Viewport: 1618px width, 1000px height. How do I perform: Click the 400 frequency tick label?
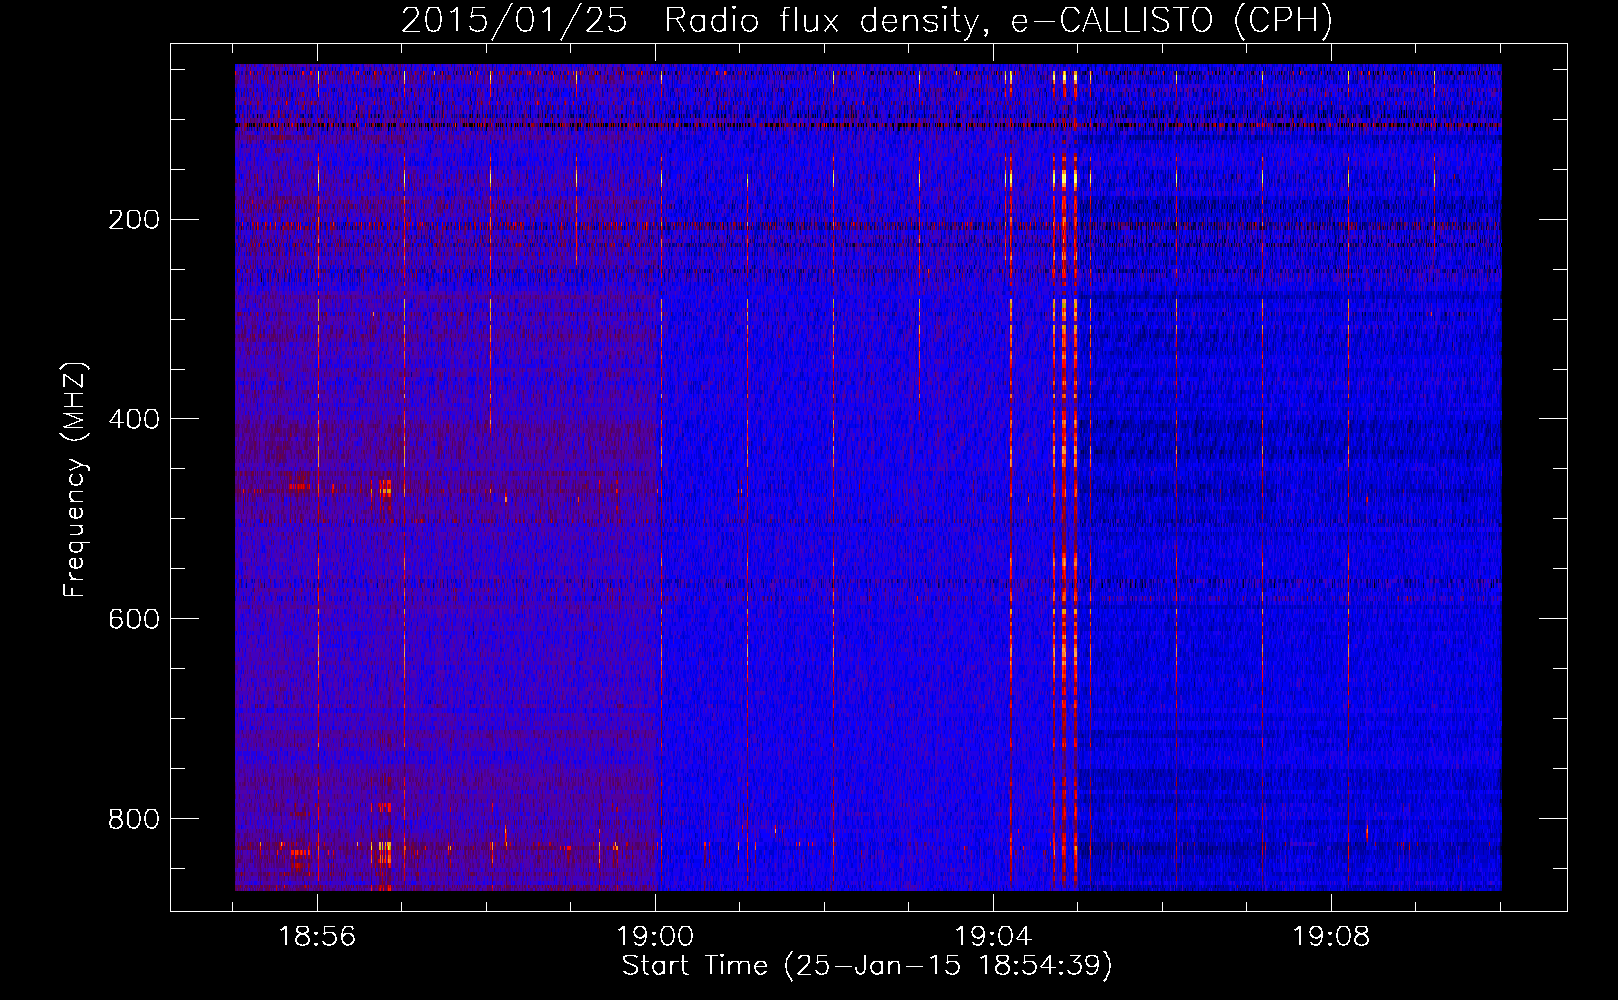click(x=134, y=419)
